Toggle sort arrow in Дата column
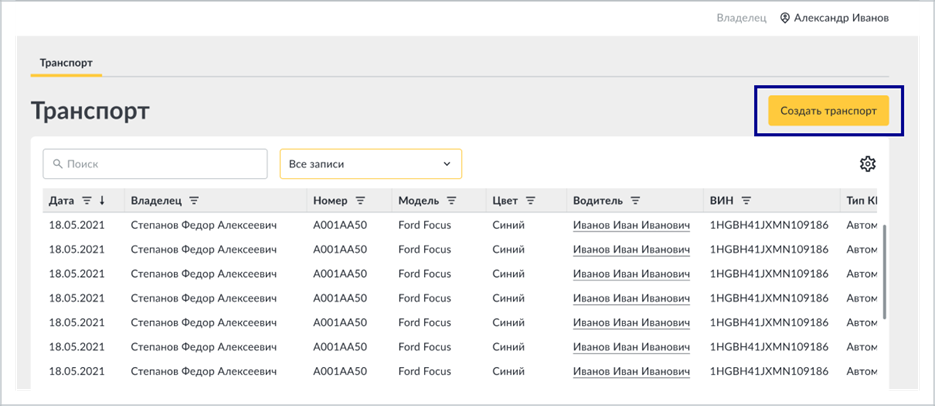The width and height of the screenshot is (935, 406). [102, 201]
